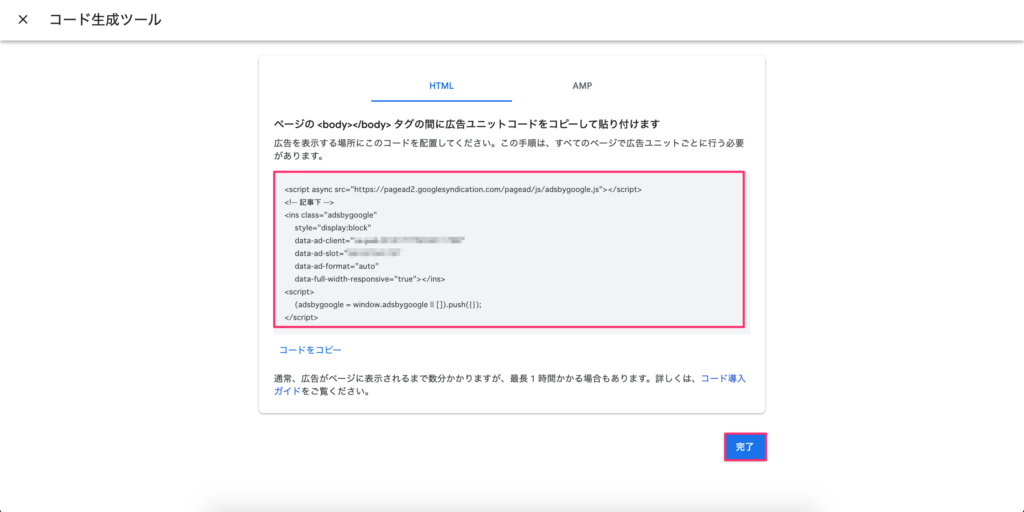Click the data-ad-format="auto" line
Viewport: 1024px width, 512px height.
[x=336, y=266]
